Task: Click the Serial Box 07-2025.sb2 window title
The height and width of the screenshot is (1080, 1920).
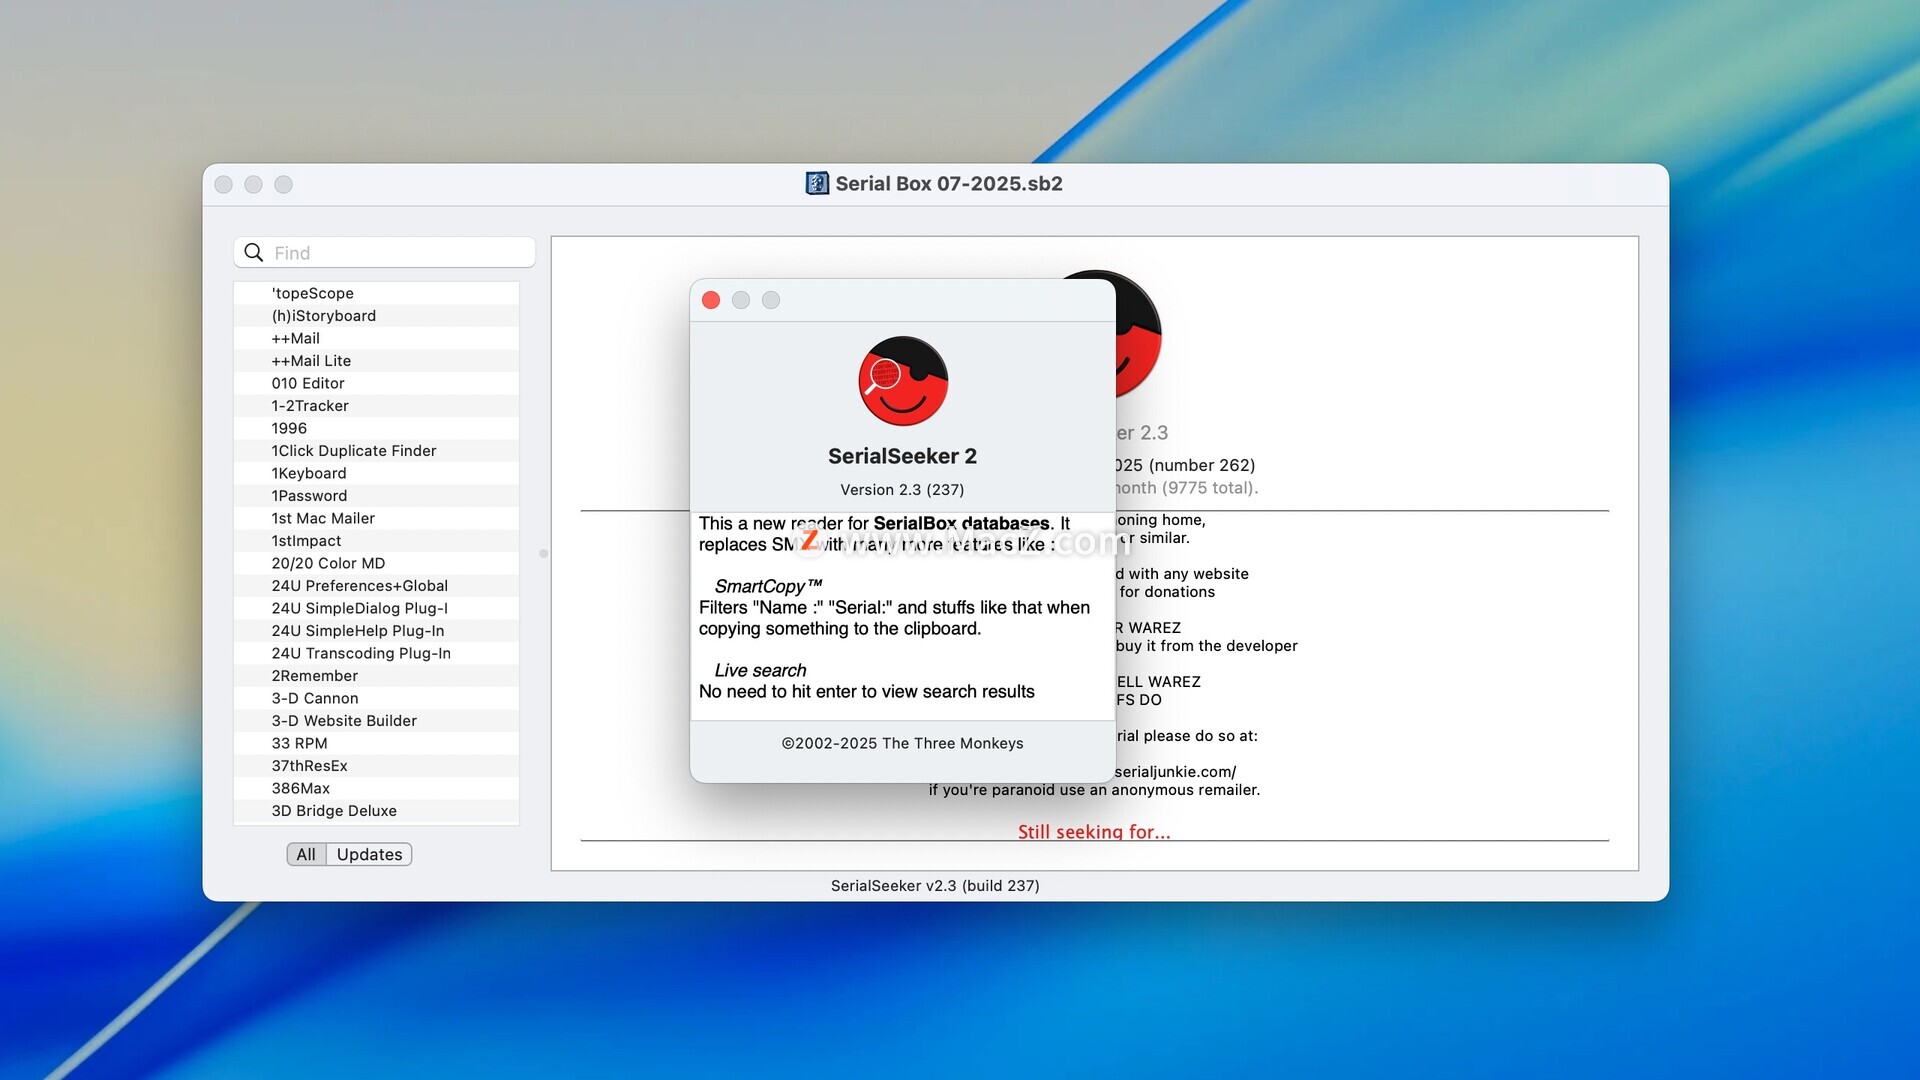Action: pos(949,183)
